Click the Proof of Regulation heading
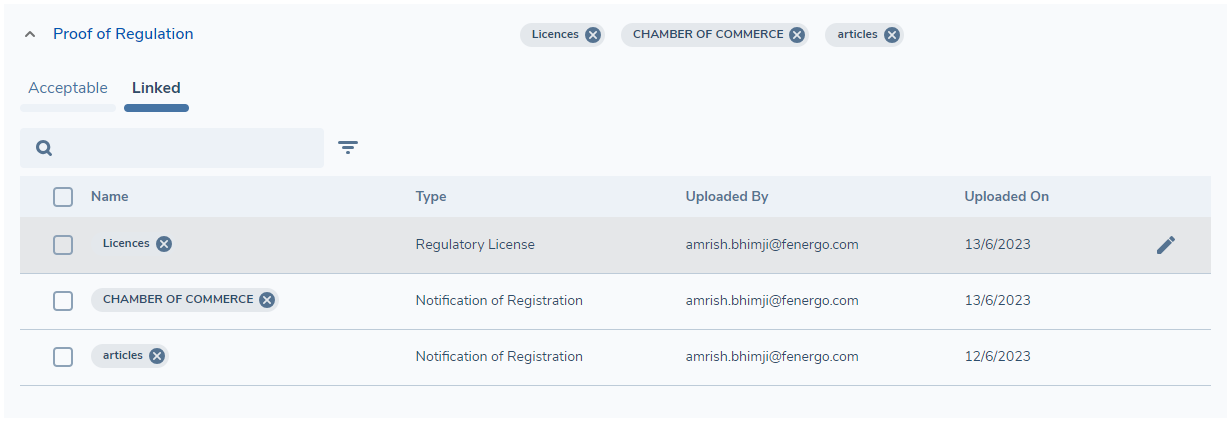Viewport: 1232px width, 424px height. tap(123, 34)
